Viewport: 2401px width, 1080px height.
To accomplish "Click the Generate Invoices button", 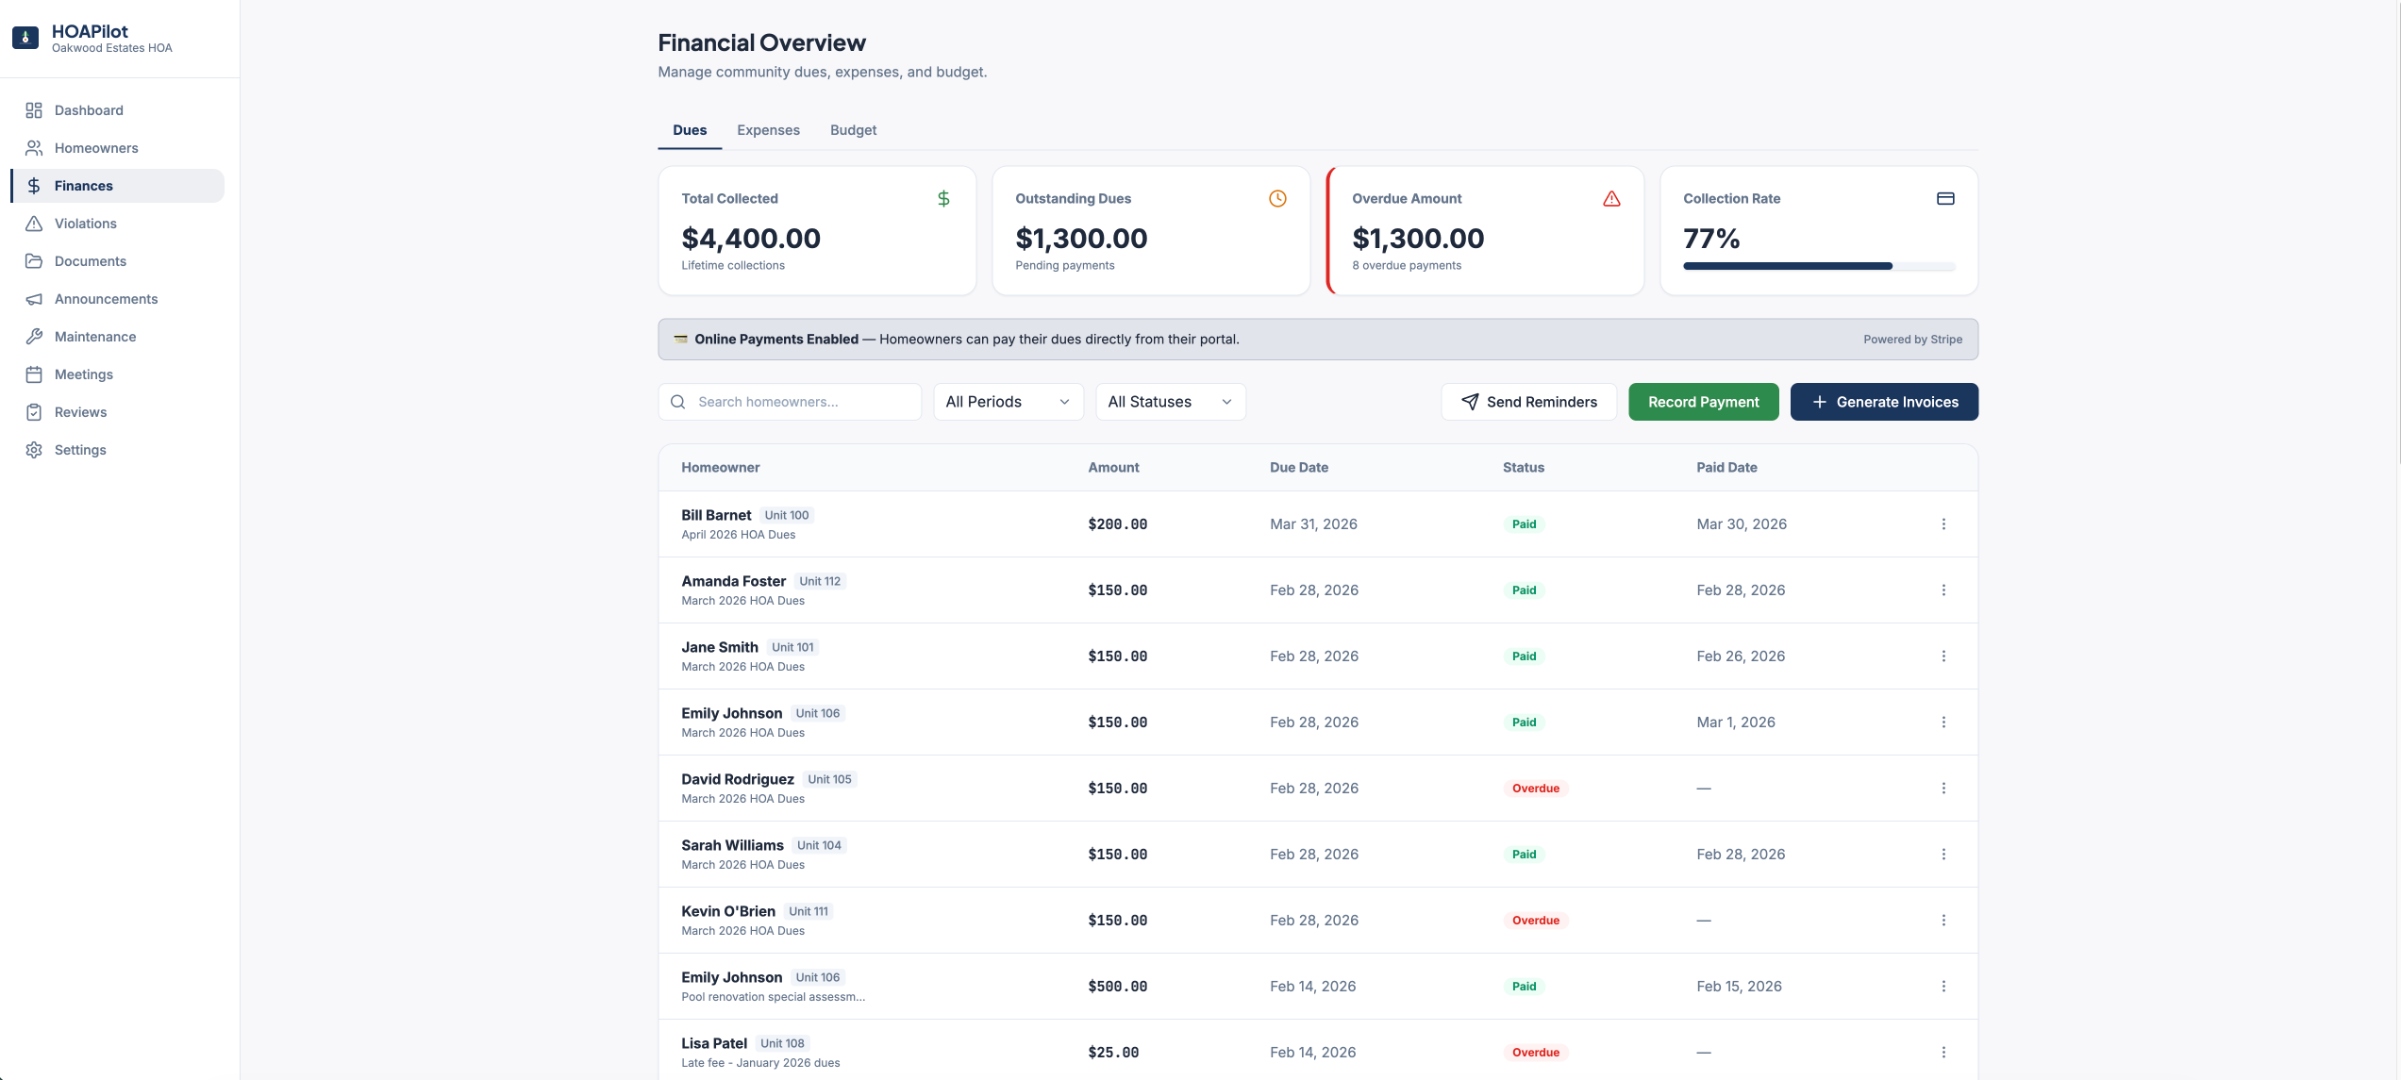I will click(1883, 401).
